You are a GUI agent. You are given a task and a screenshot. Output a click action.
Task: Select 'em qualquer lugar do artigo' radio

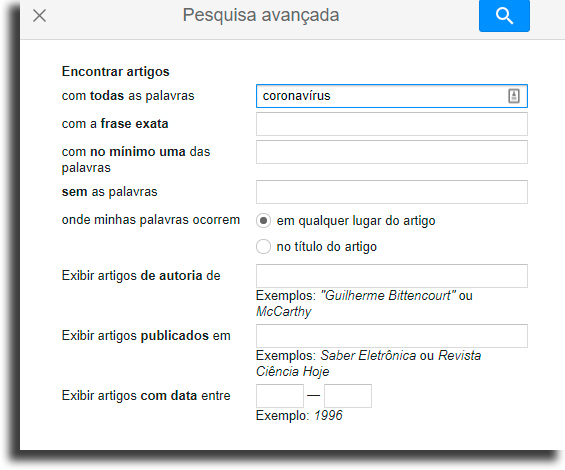coord(263,221)
